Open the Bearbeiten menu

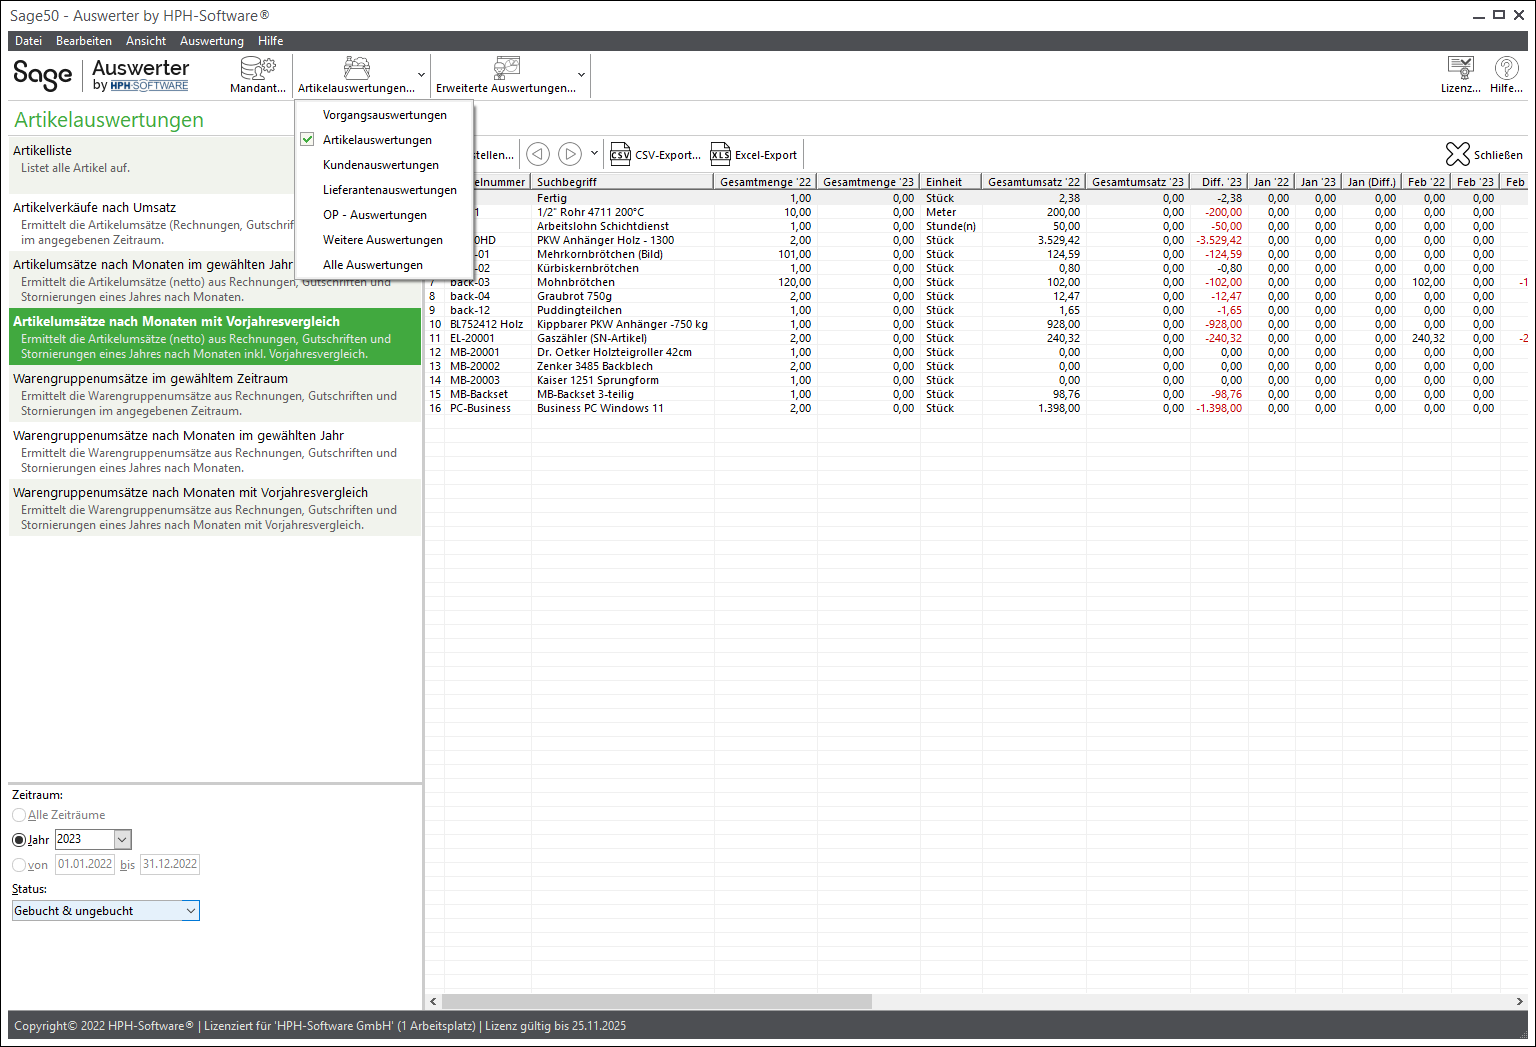(84, 41)
